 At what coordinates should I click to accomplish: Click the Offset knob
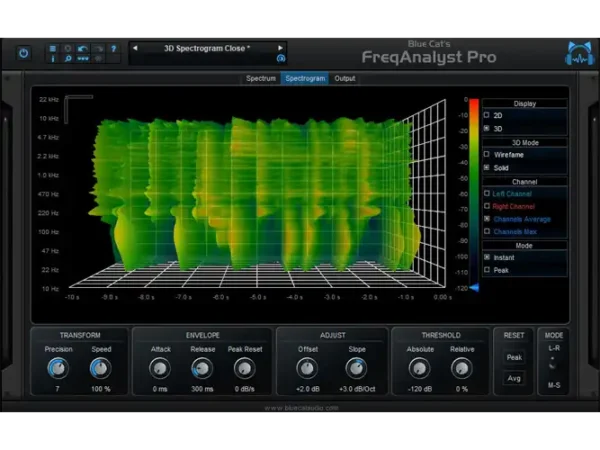click(307, 368)
